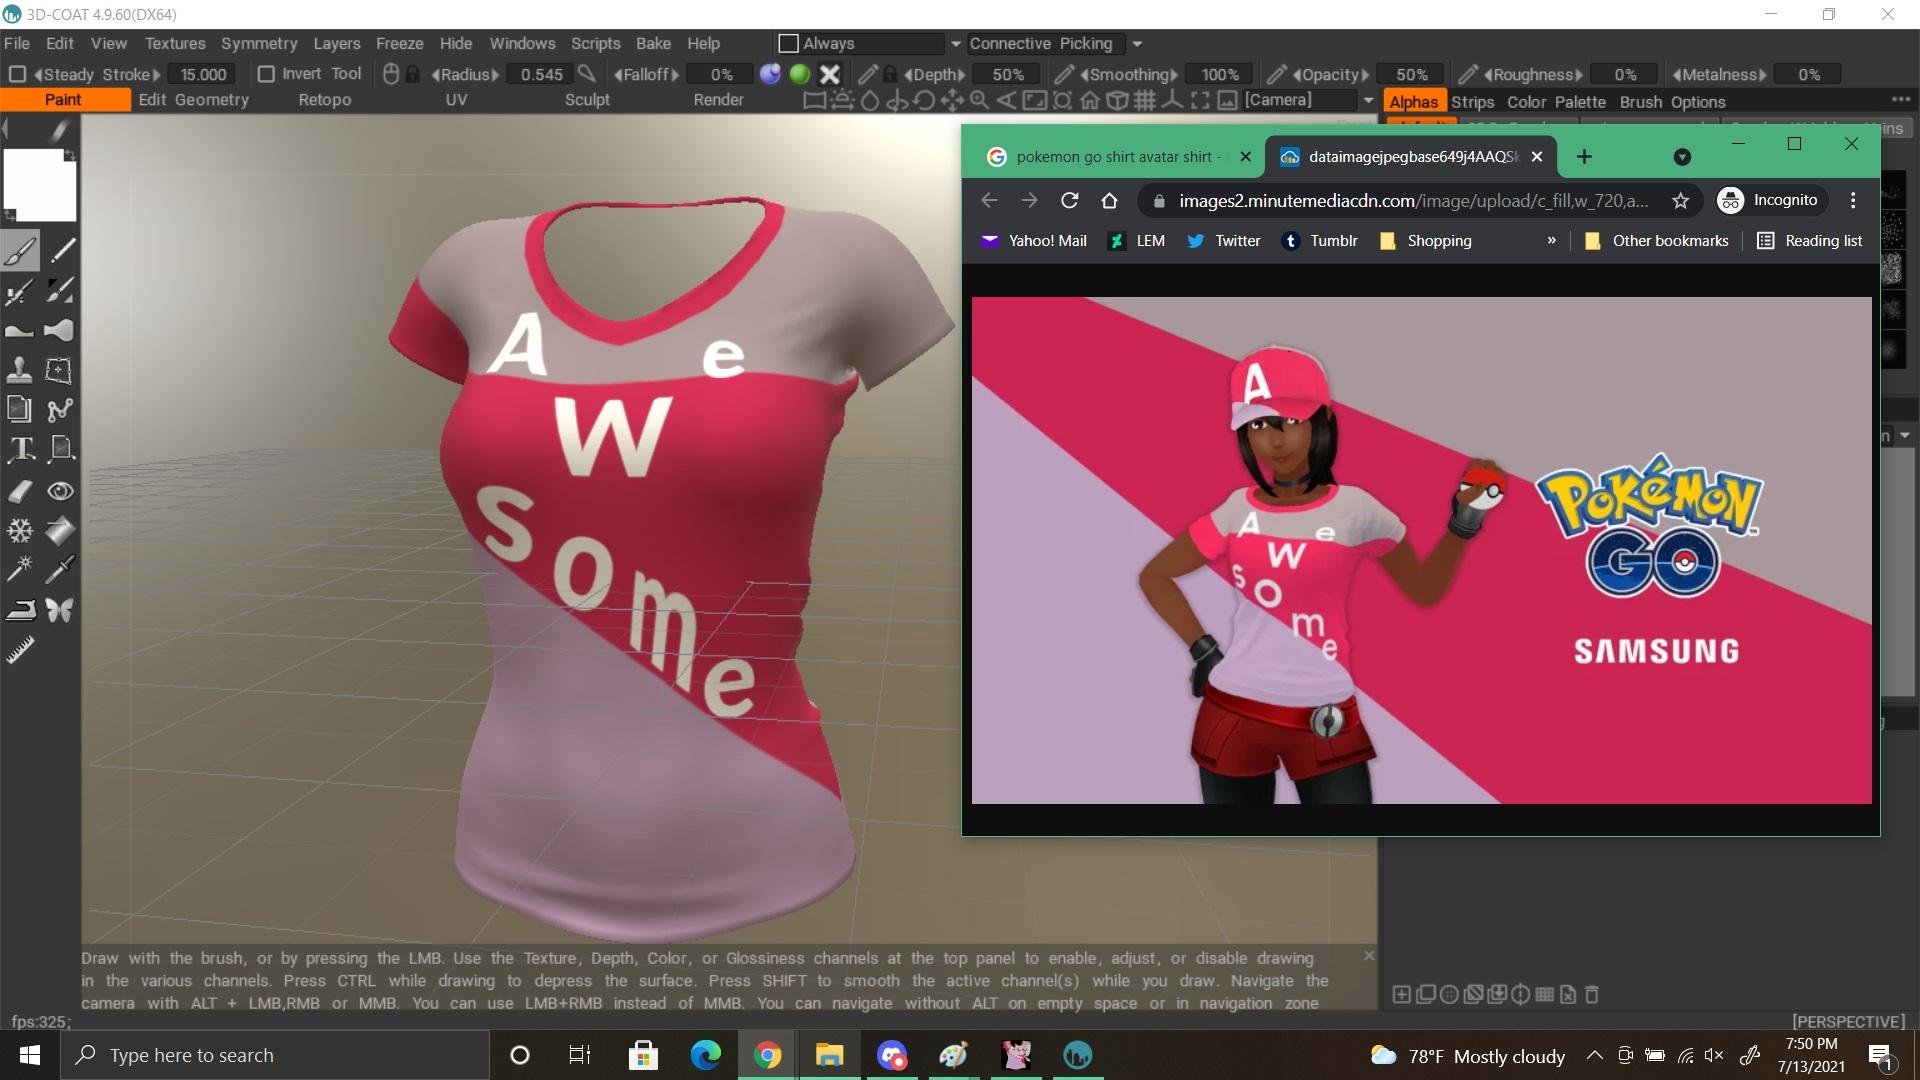Select the Text tool
1920x1080 pixels.
pyautogui.click(x=21, y=449)
